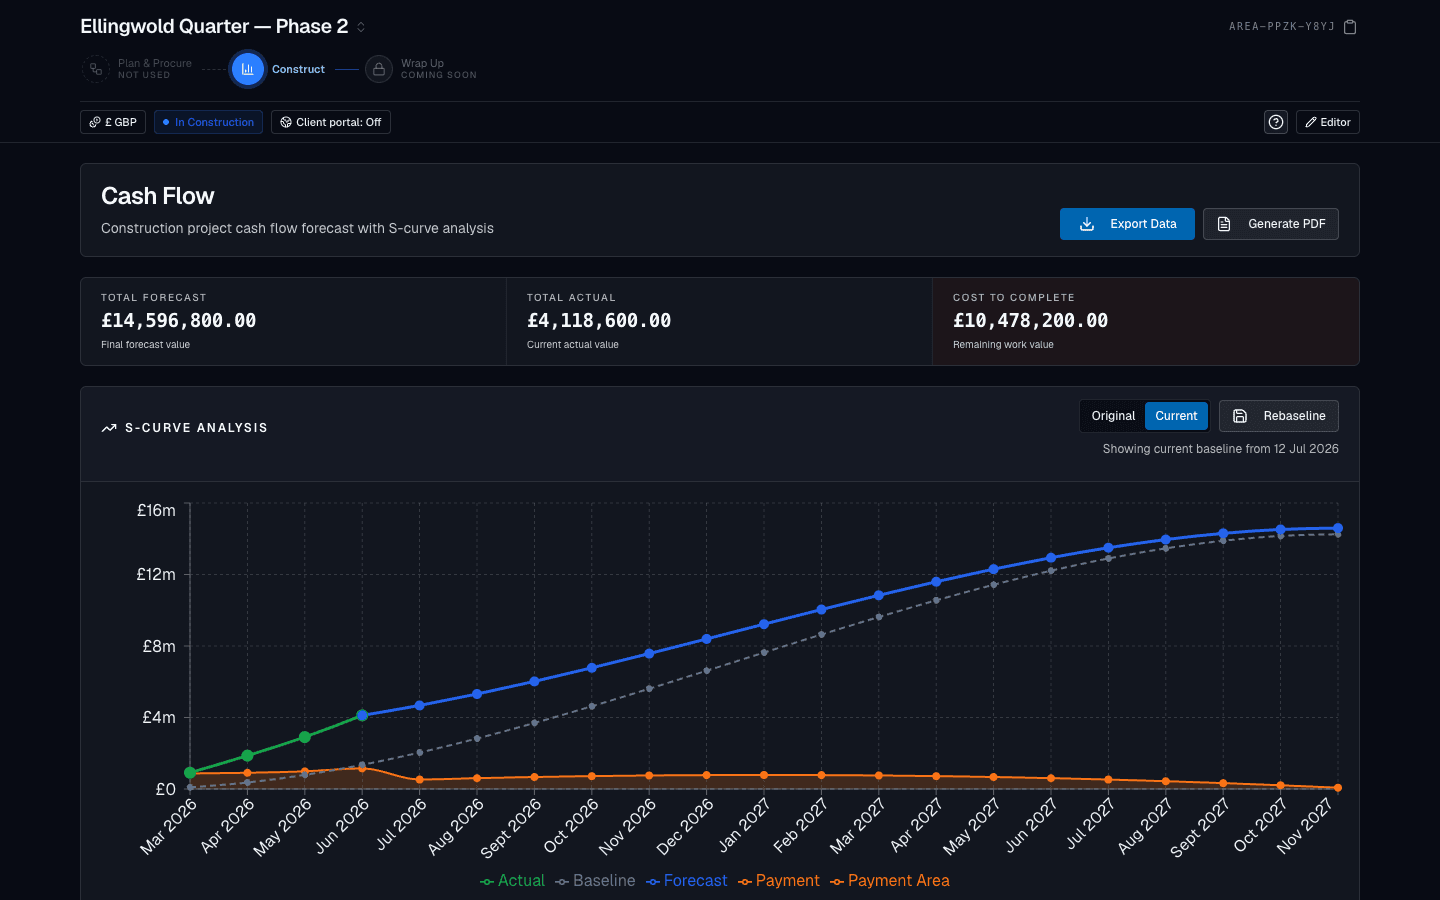Click the Construct stage chart icon

point(247,69)
